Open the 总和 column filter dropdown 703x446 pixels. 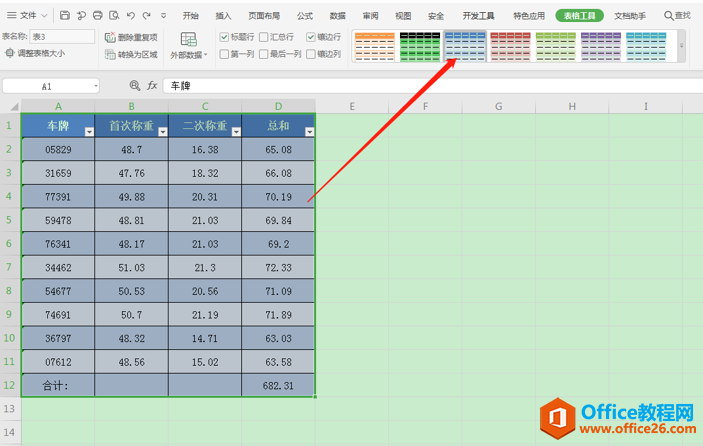pyautogui.click(x=309, y=131)
